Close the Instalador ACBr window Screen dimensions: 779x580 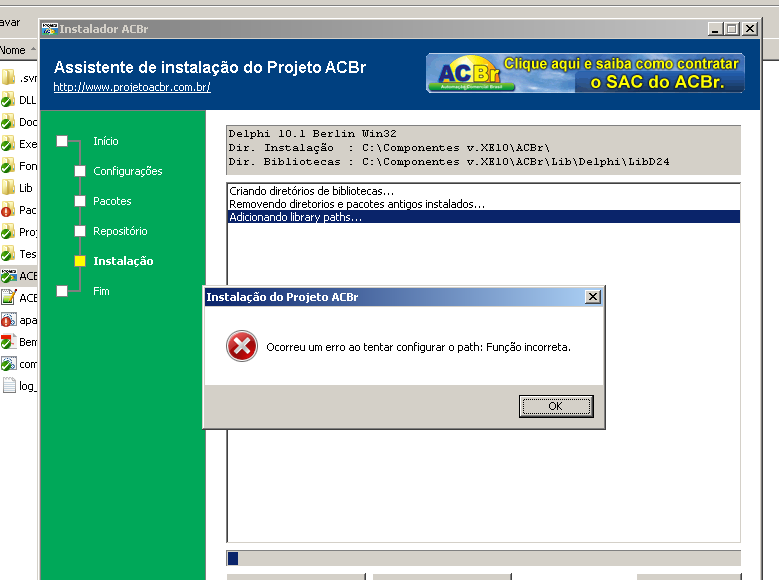tap(750, 29)
